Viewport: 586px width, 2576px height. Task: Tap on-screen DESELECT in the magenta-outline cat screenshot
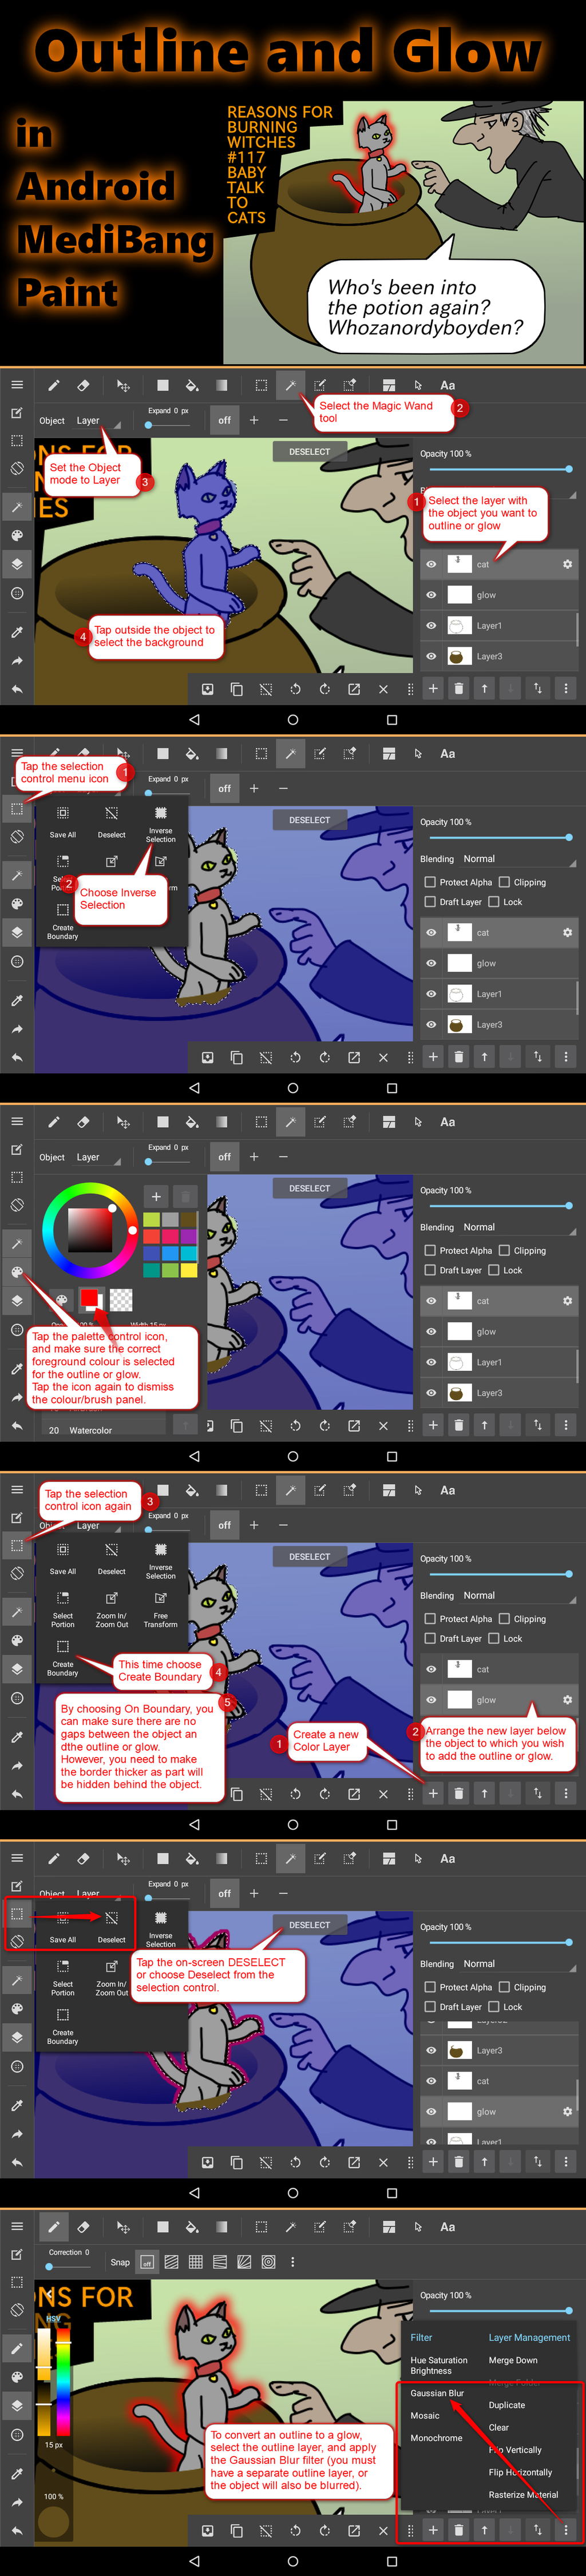pos(309,1925)
